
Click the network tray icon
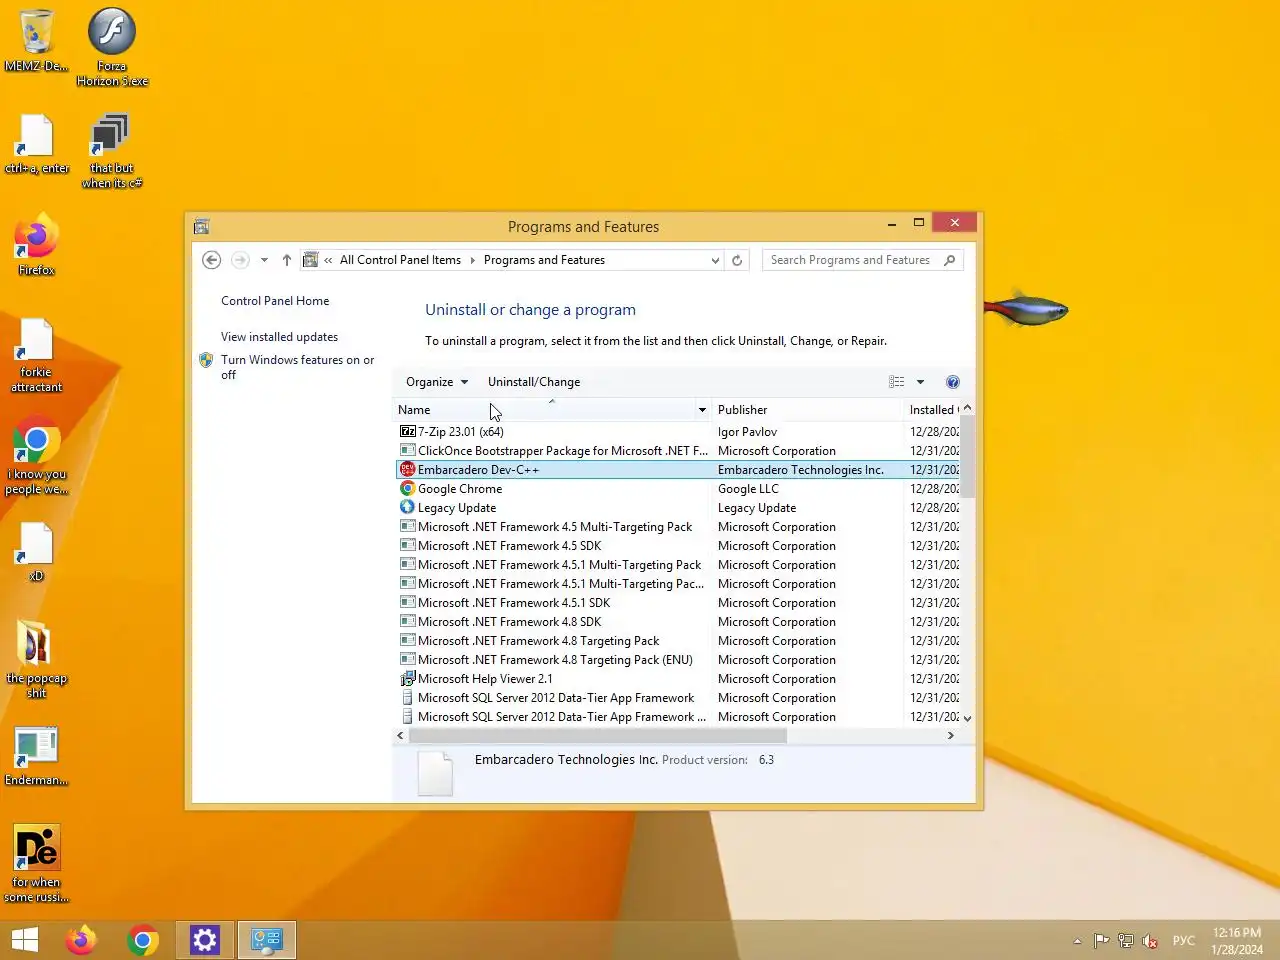pos(1126,941)
